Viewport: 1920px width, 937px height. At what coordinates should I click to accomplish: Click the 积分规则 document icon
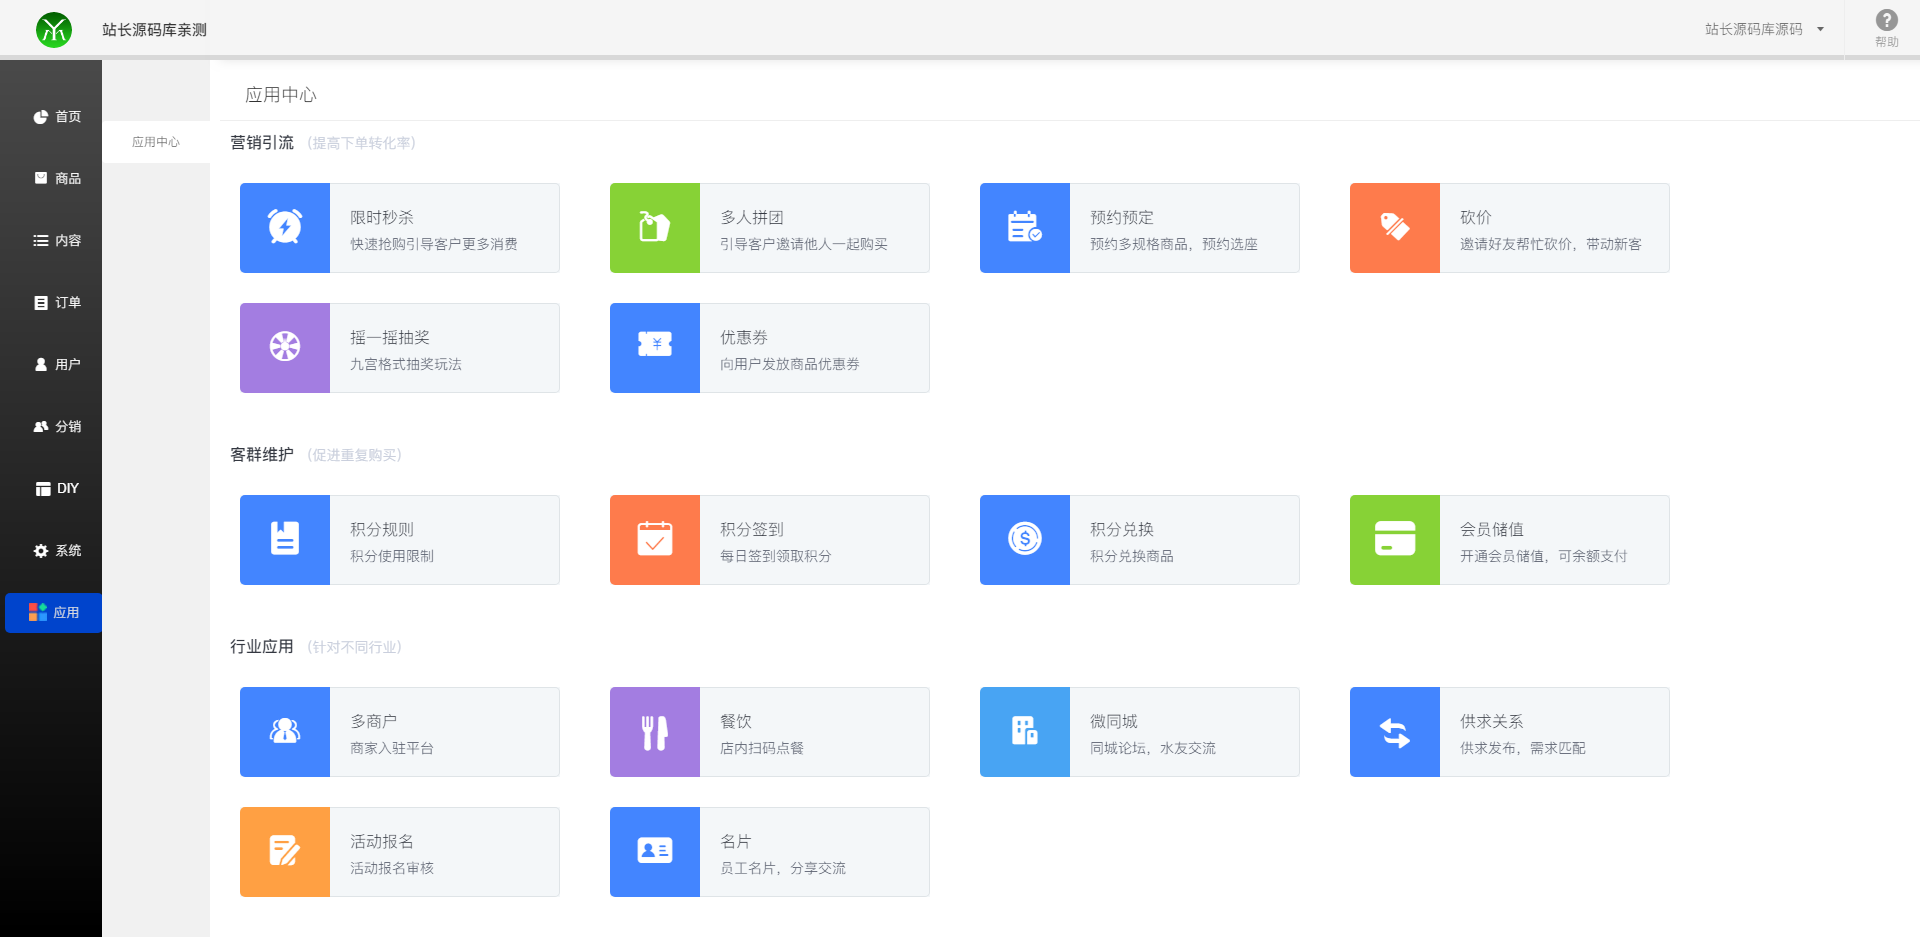point(285,540)
